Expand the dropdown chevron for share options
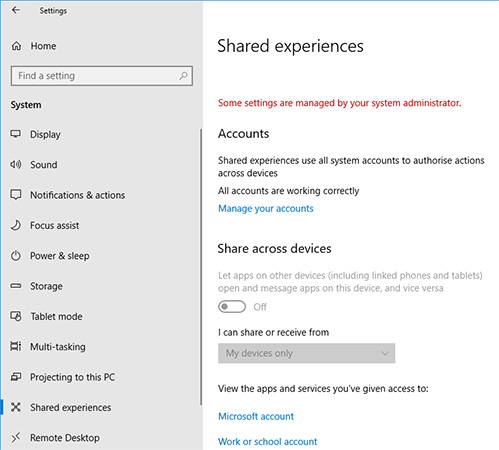Viewport: 499px width, 450px height. pos(385,353)
